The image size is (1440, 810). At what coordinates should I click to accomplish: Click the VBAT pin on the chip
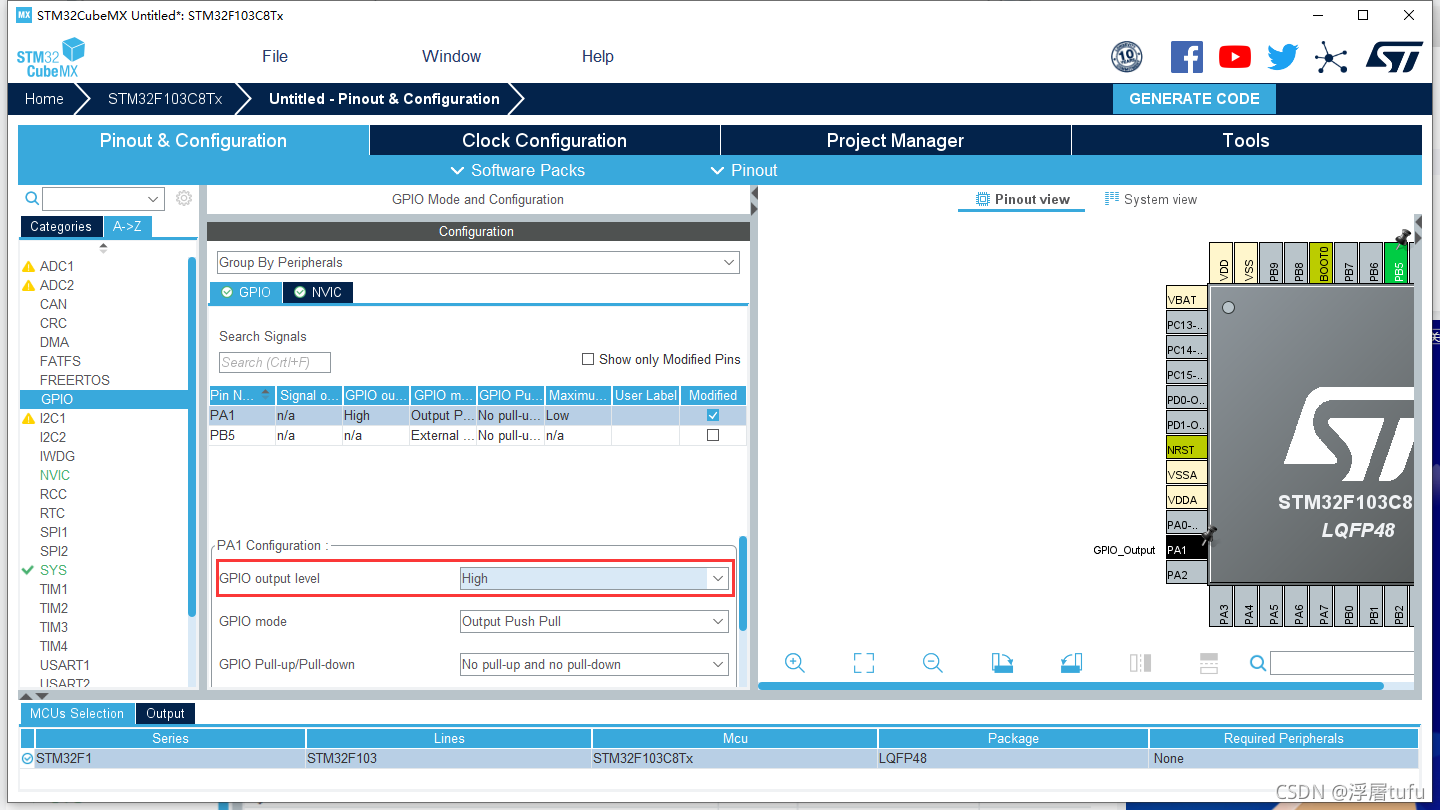point(1187,299)
